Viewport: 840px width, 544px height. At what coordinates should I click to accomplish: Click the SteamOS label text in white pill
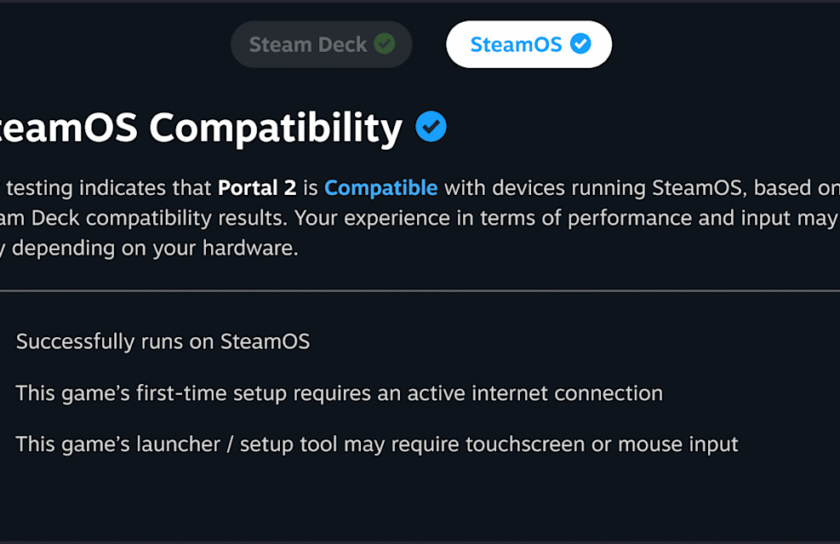coord(516,44)
